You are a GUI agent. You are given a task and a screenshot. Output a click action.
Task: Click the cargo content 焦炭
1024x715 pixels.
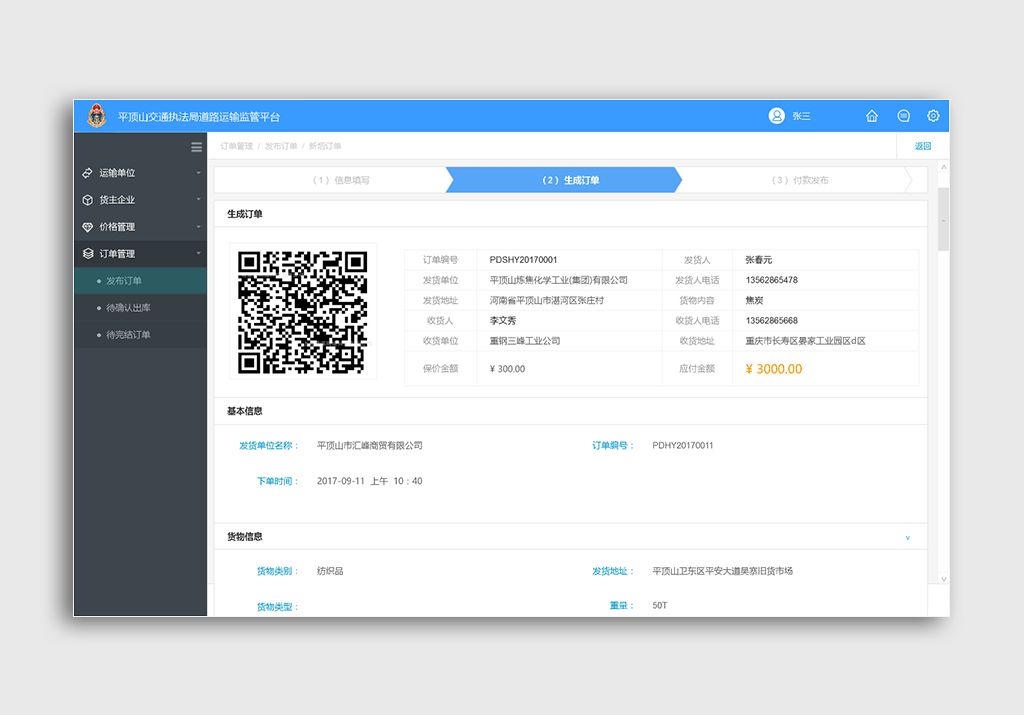754,300
